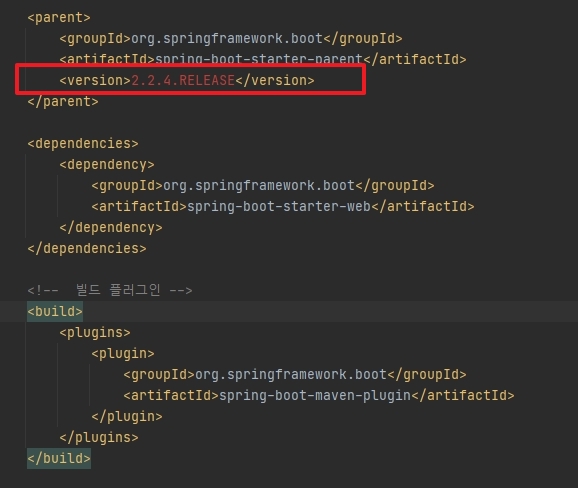Screen dimensions: 578x488
Task: Click the groupId line directly under <plugin>
Action: pos(295,374)
